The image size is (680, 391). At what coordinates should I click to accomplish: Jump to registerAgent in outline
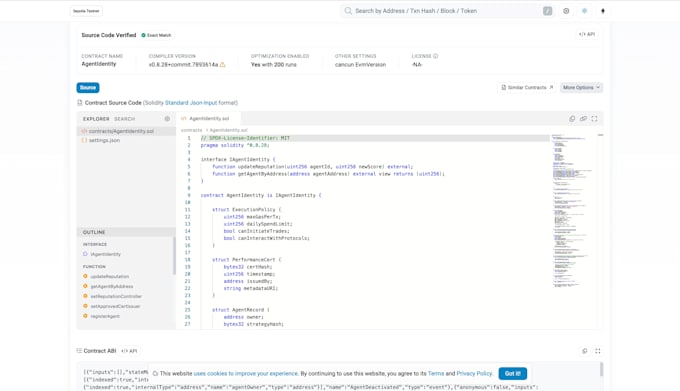(x=105, y=316)
